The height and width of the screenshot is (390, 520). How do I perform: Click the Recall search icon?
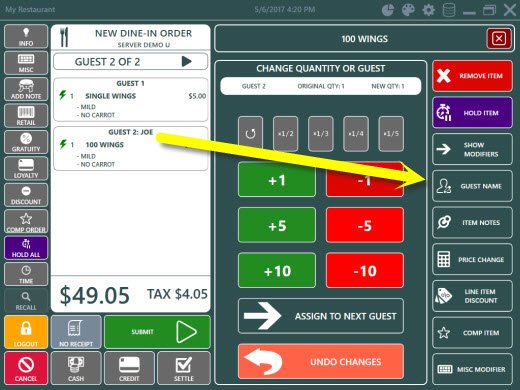click(26, 301)
